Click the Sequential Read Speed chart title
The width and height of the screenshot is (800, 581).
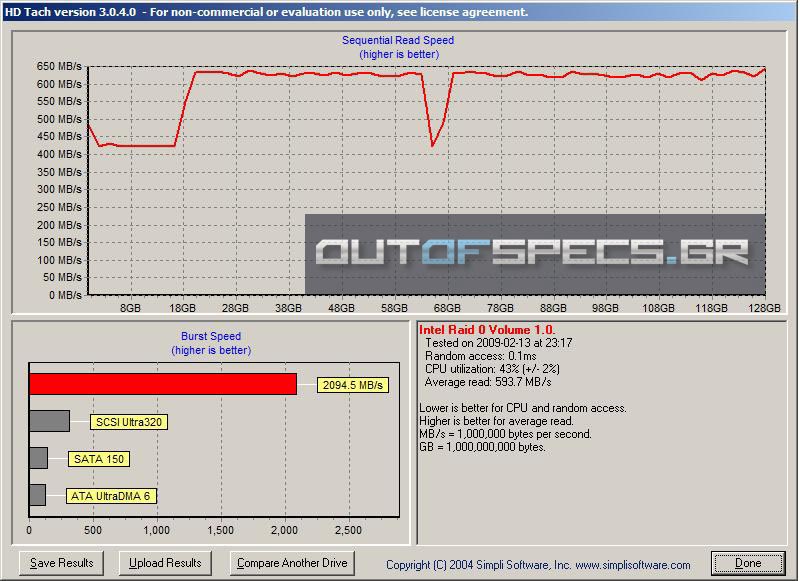tap(398, 40)
